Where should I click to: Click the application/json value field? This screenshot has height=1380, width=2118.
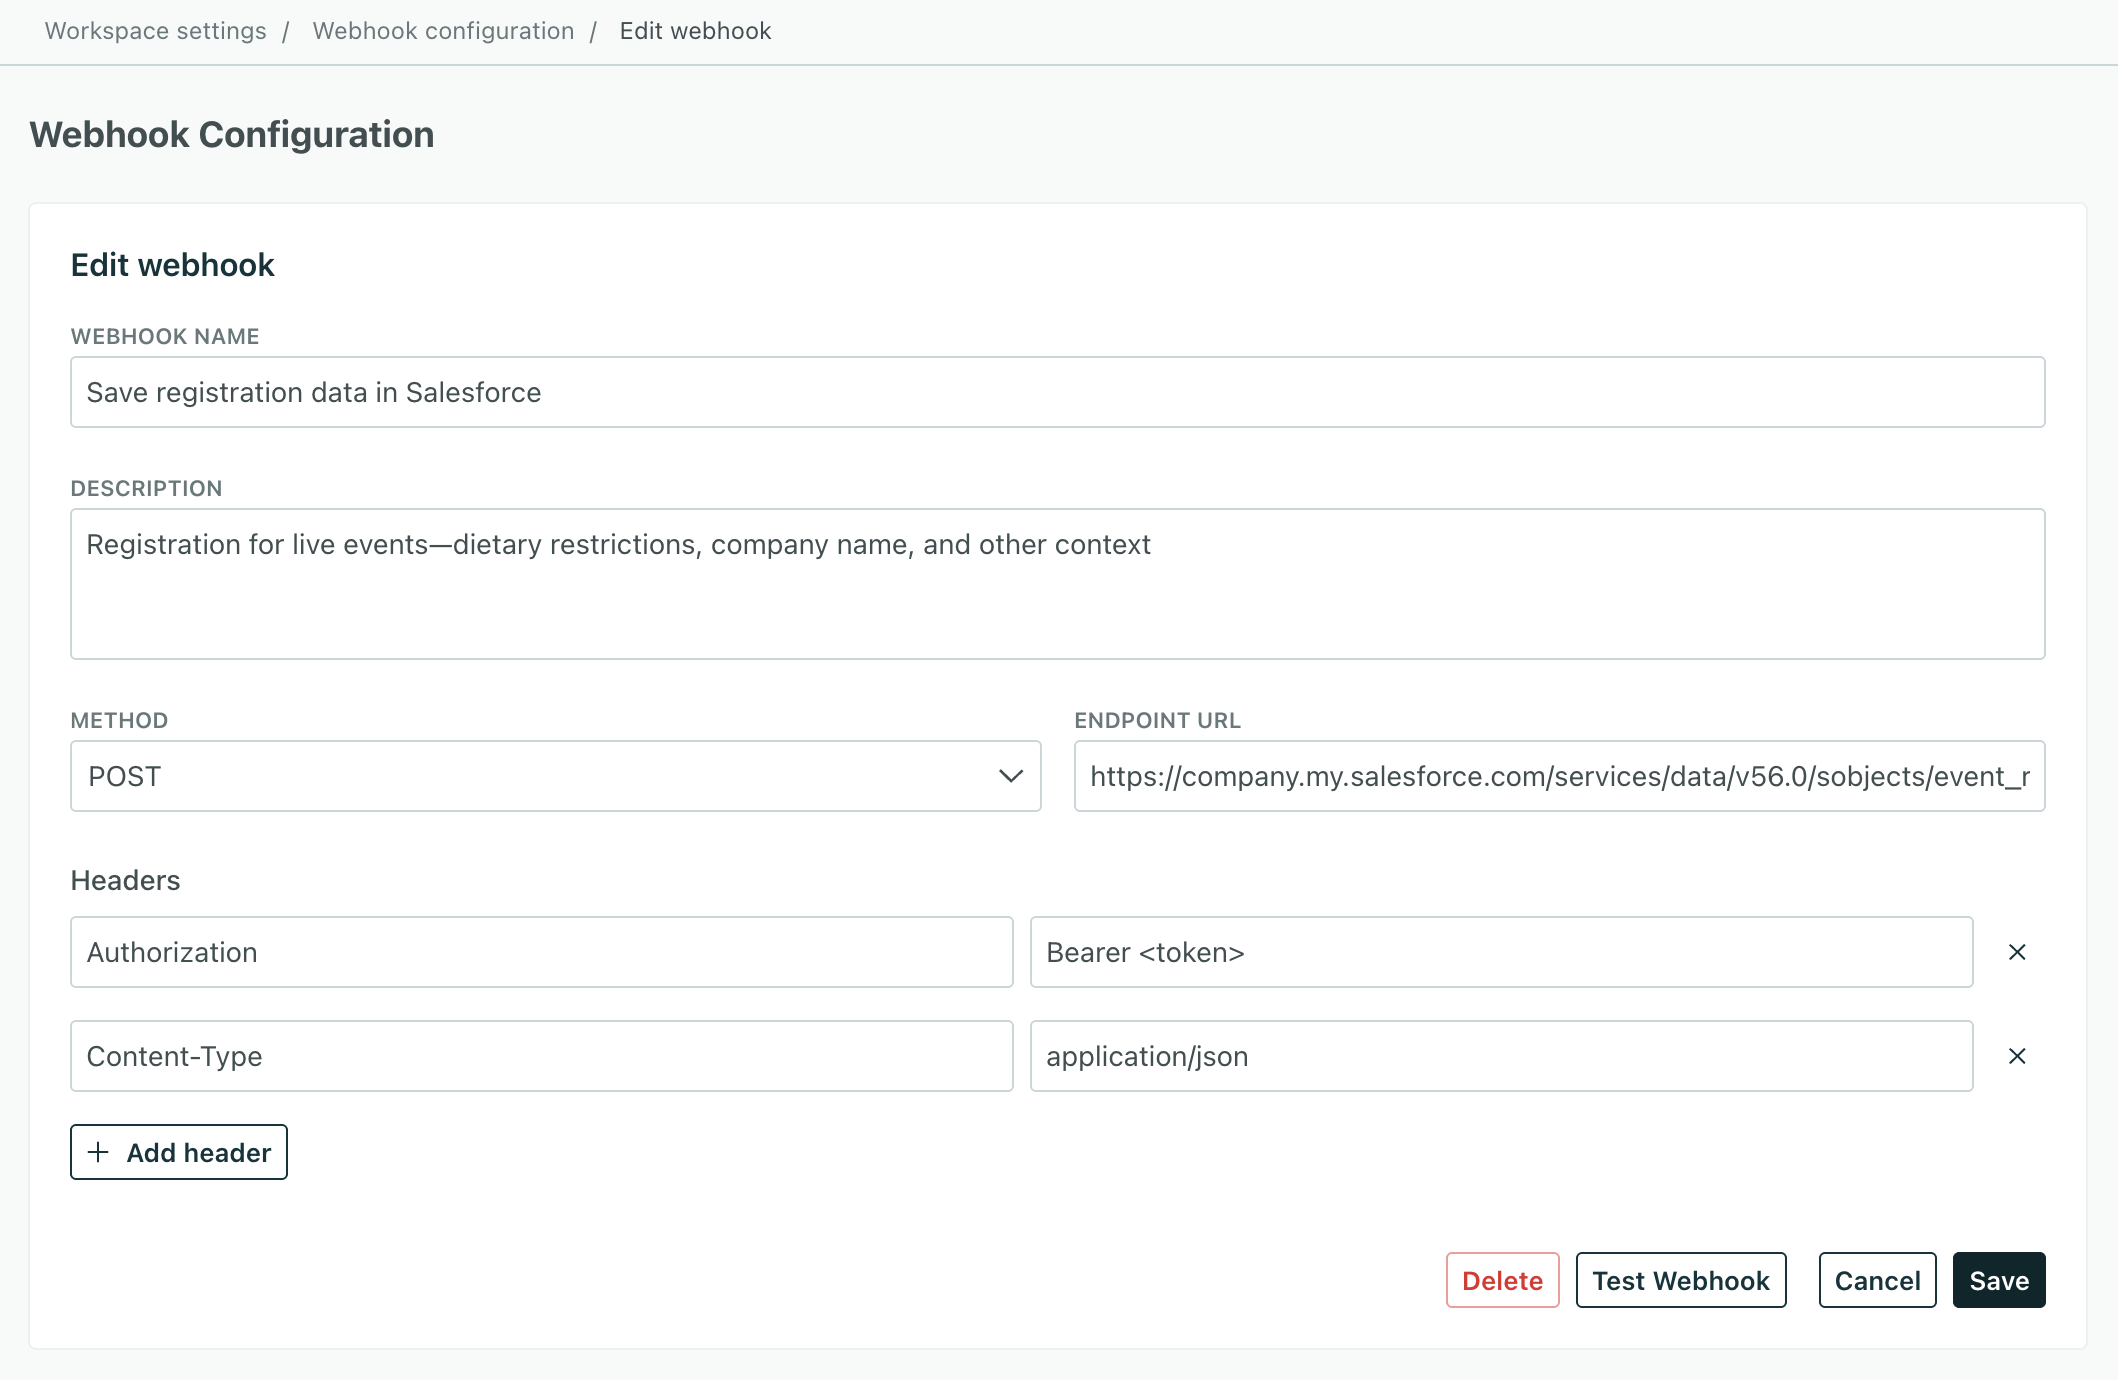[x=1502, y=1056]
